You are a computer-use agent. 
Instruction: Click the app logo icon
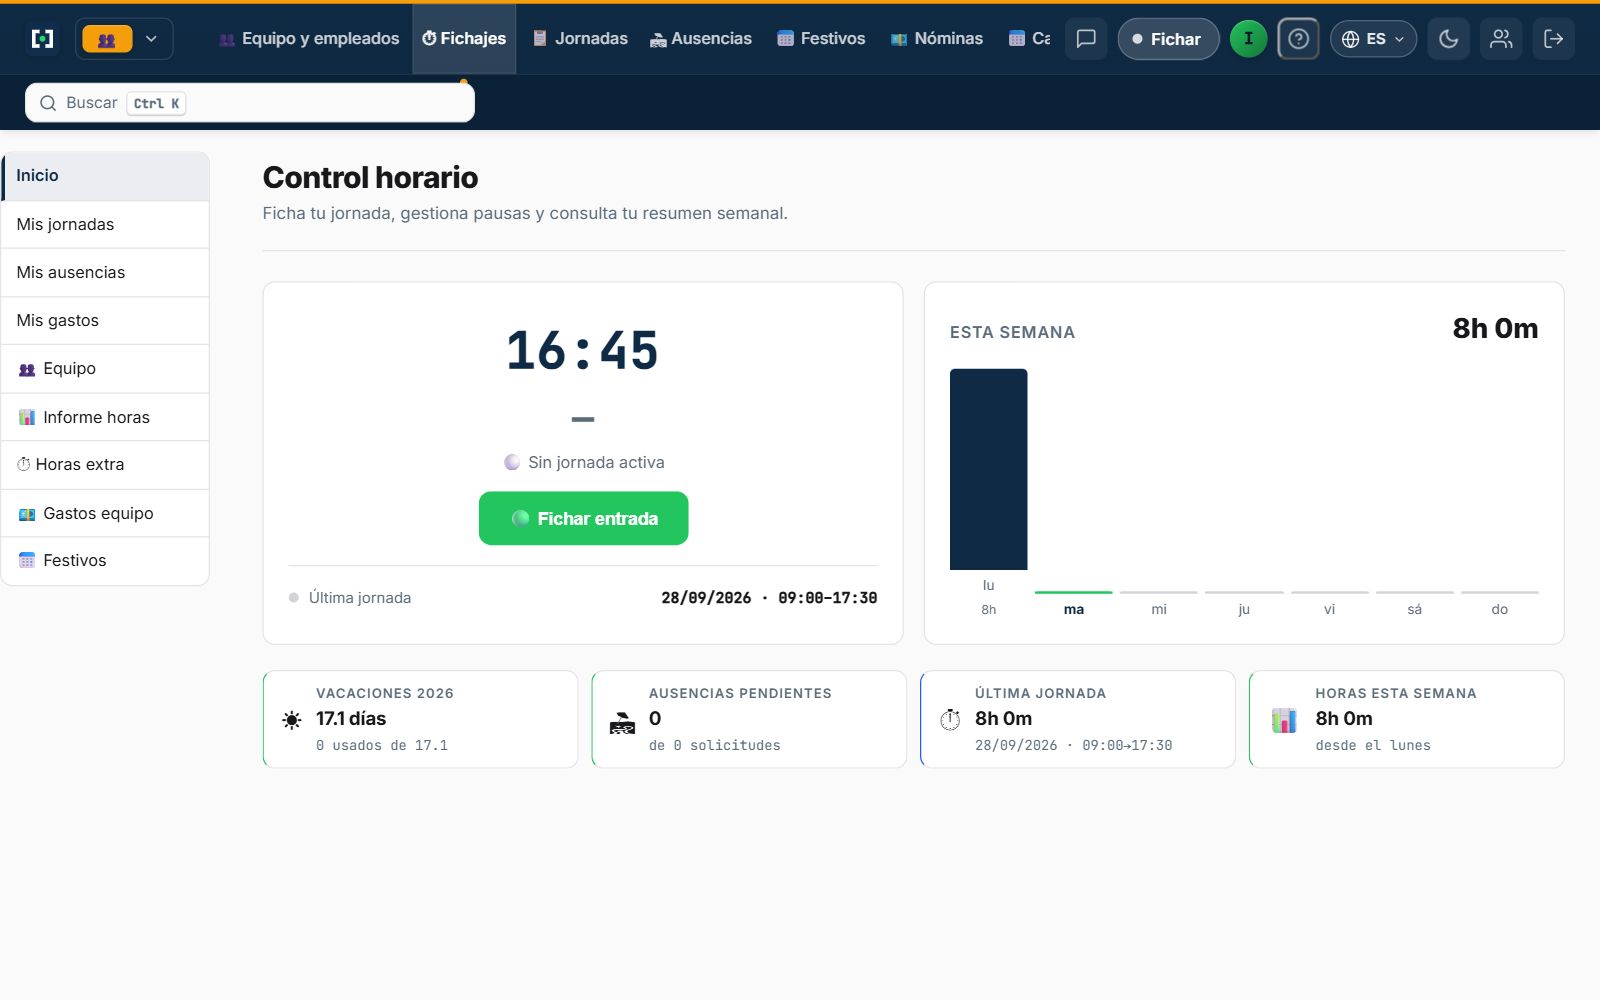tap(43, 39)
